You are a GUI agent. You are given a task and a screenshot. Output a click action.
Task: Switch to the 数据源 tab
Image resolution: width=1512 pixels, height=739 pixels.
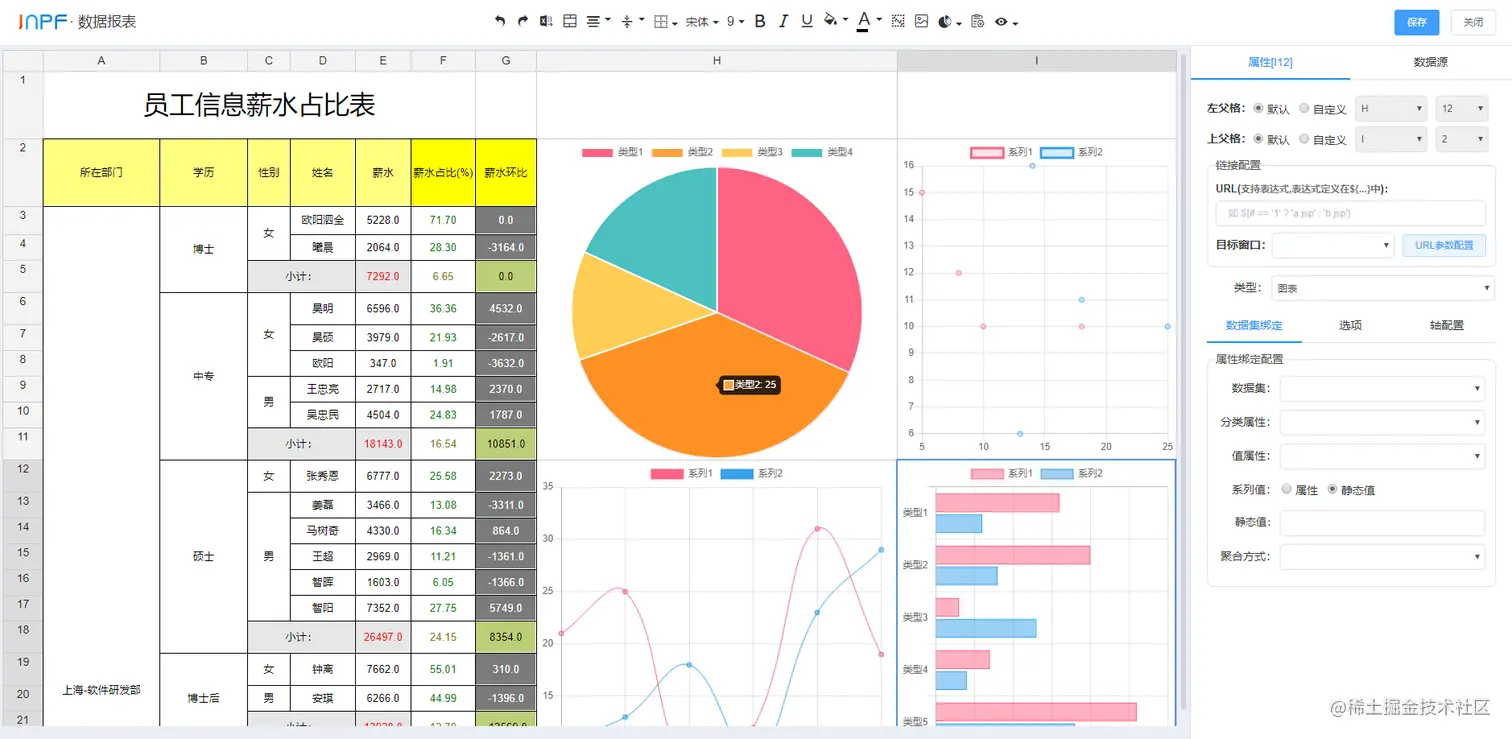tap(1430, 62)
